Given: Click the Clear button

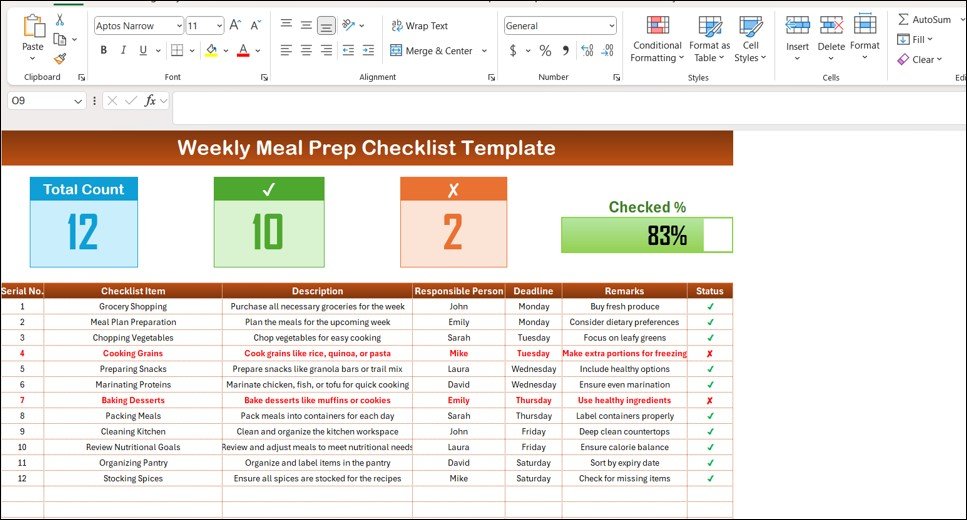Looking at the screenshot, I should [x=920, y=59].
